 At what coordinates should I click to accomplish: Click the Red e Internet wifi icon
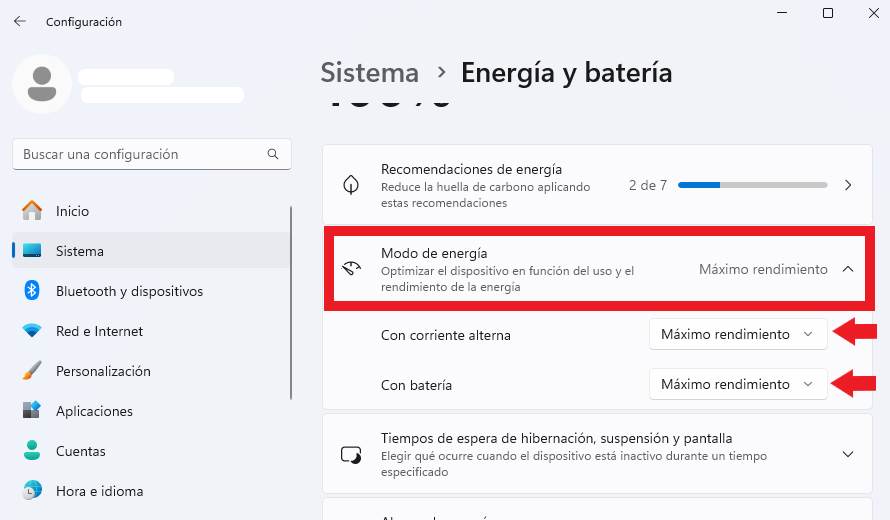[x=32, y=330]
